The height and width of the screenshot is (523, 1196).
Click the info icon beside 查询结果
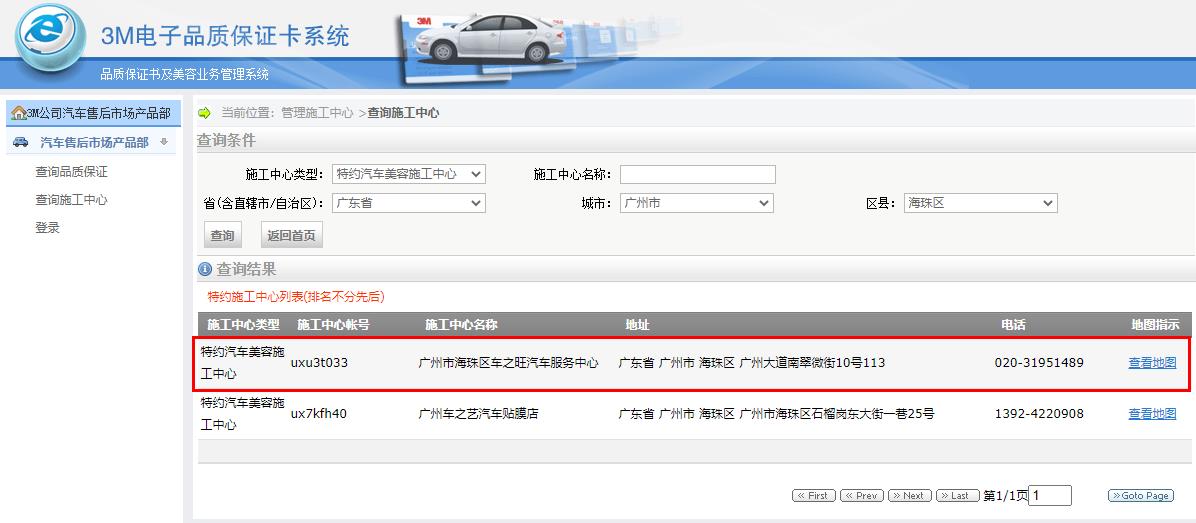coord(204,269)
